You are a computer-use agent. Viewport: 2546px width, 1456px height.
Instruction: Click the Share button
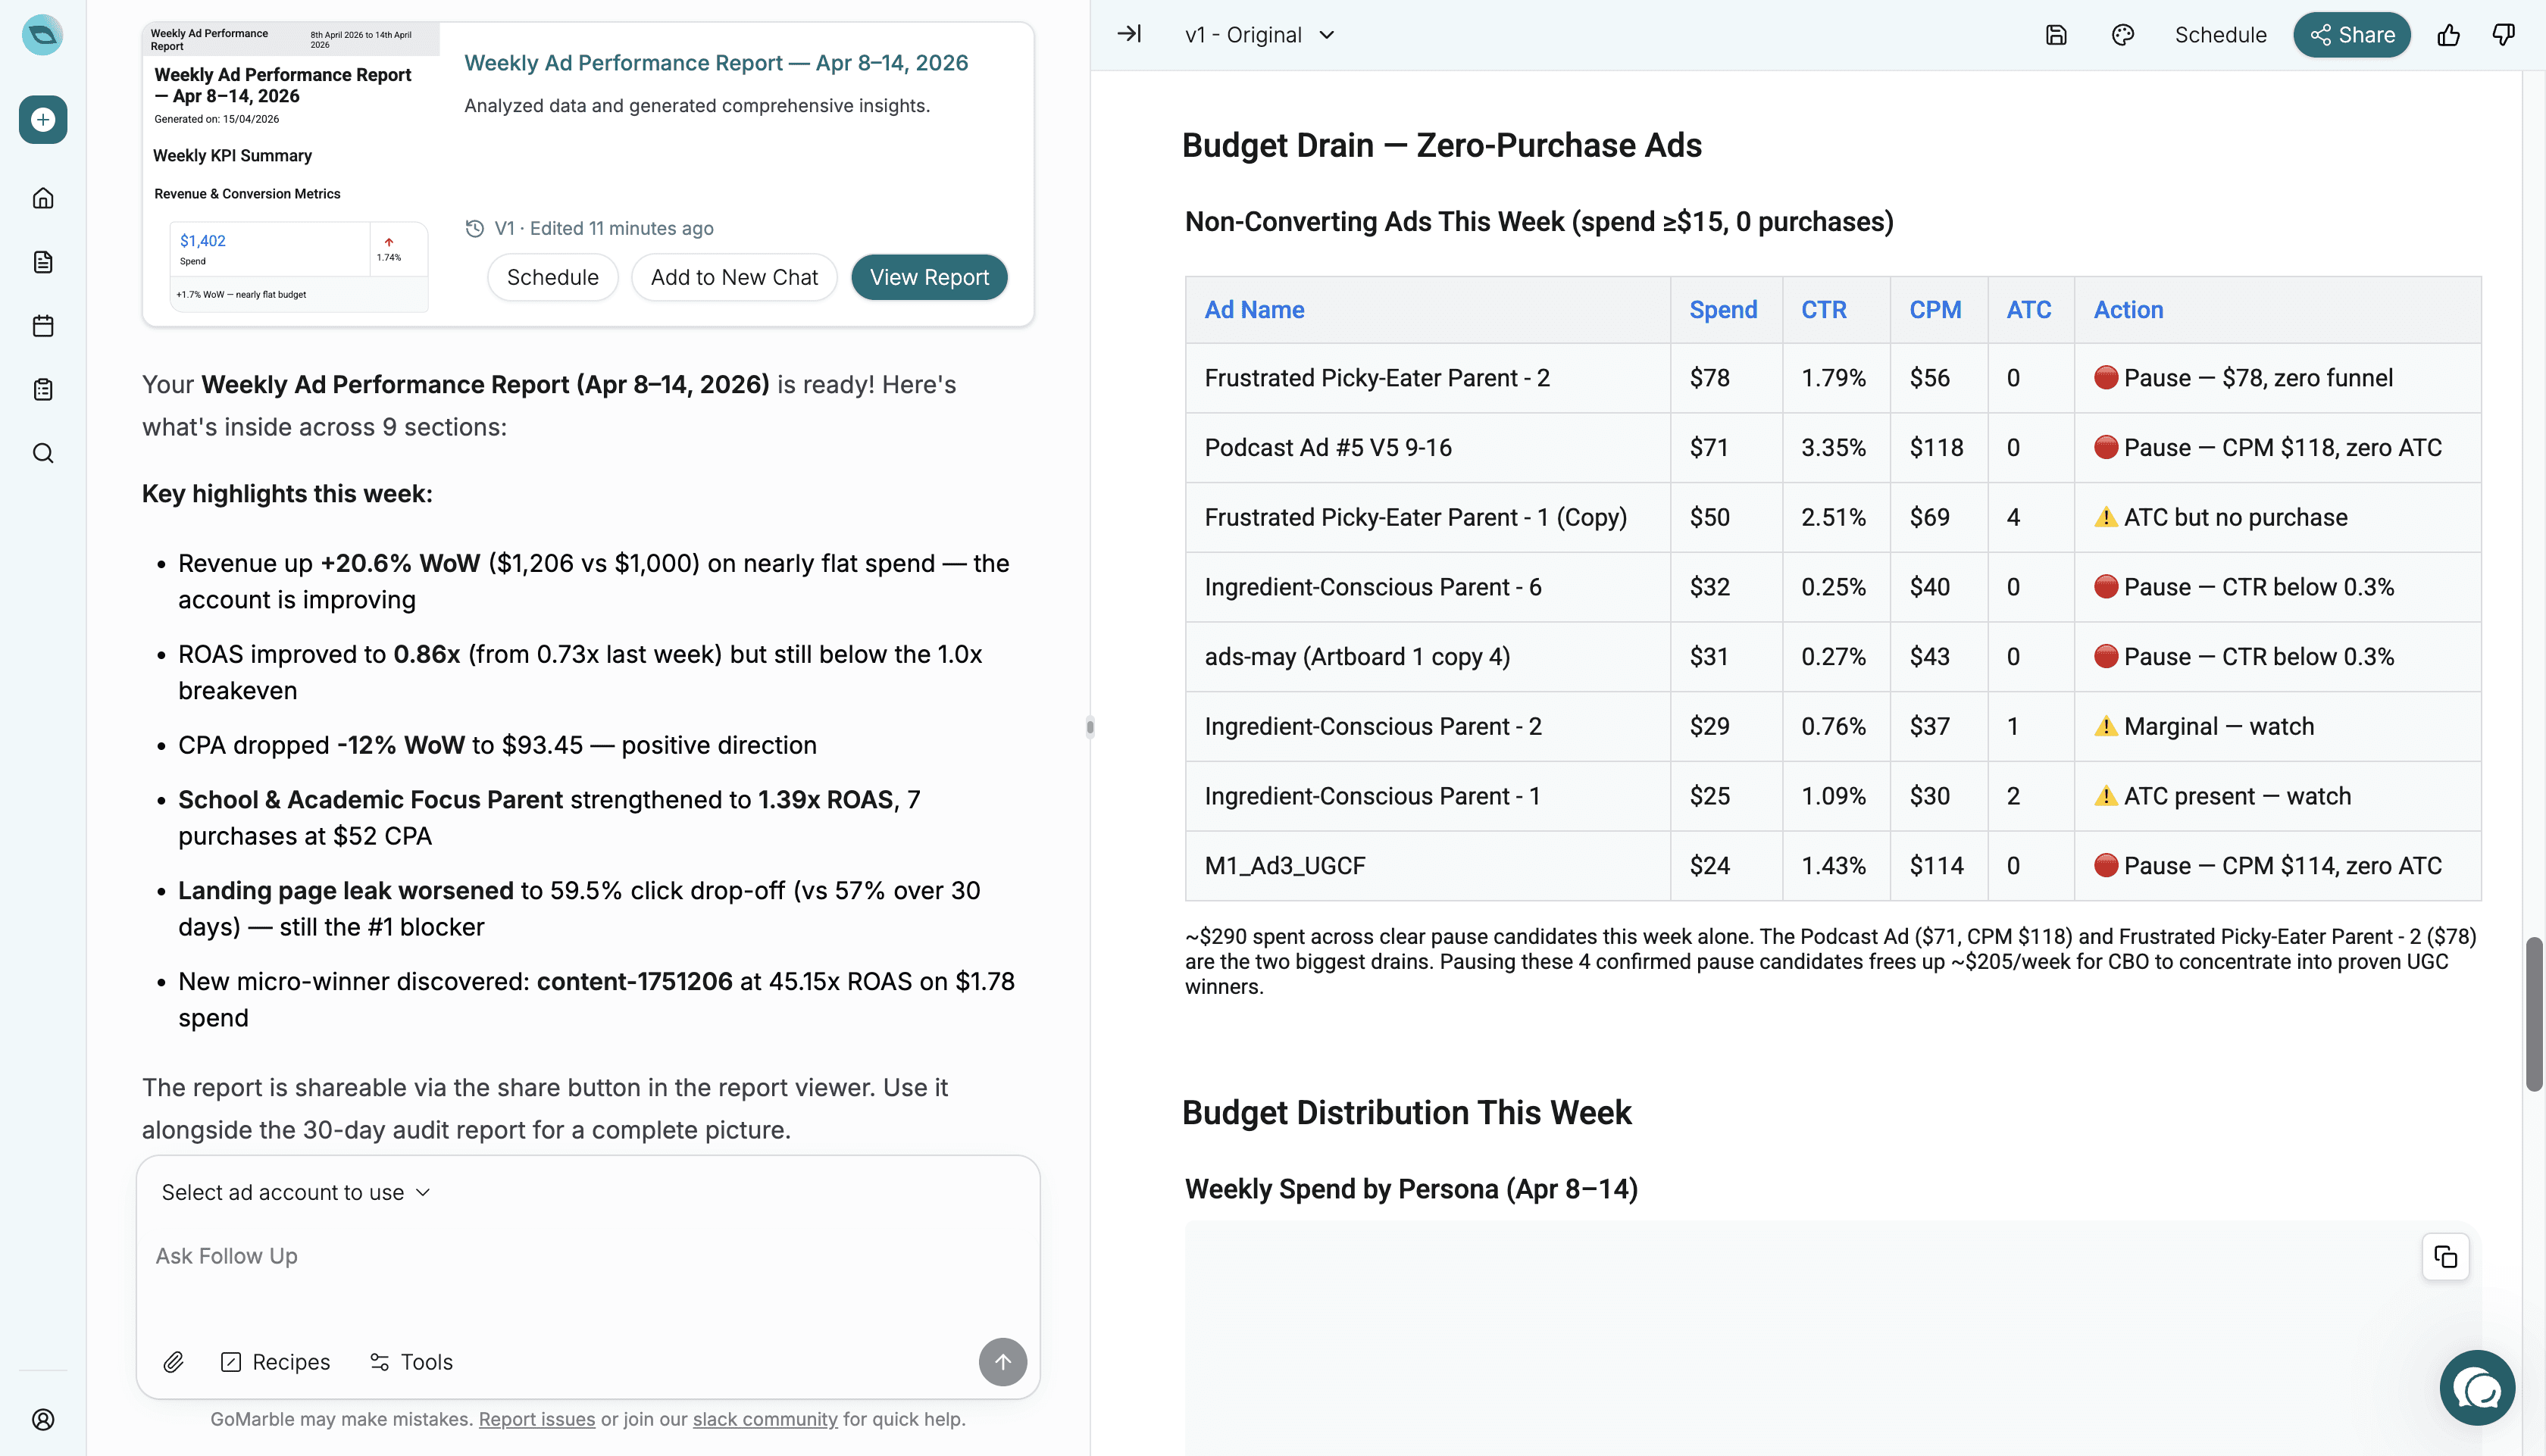coord(2351,35)
